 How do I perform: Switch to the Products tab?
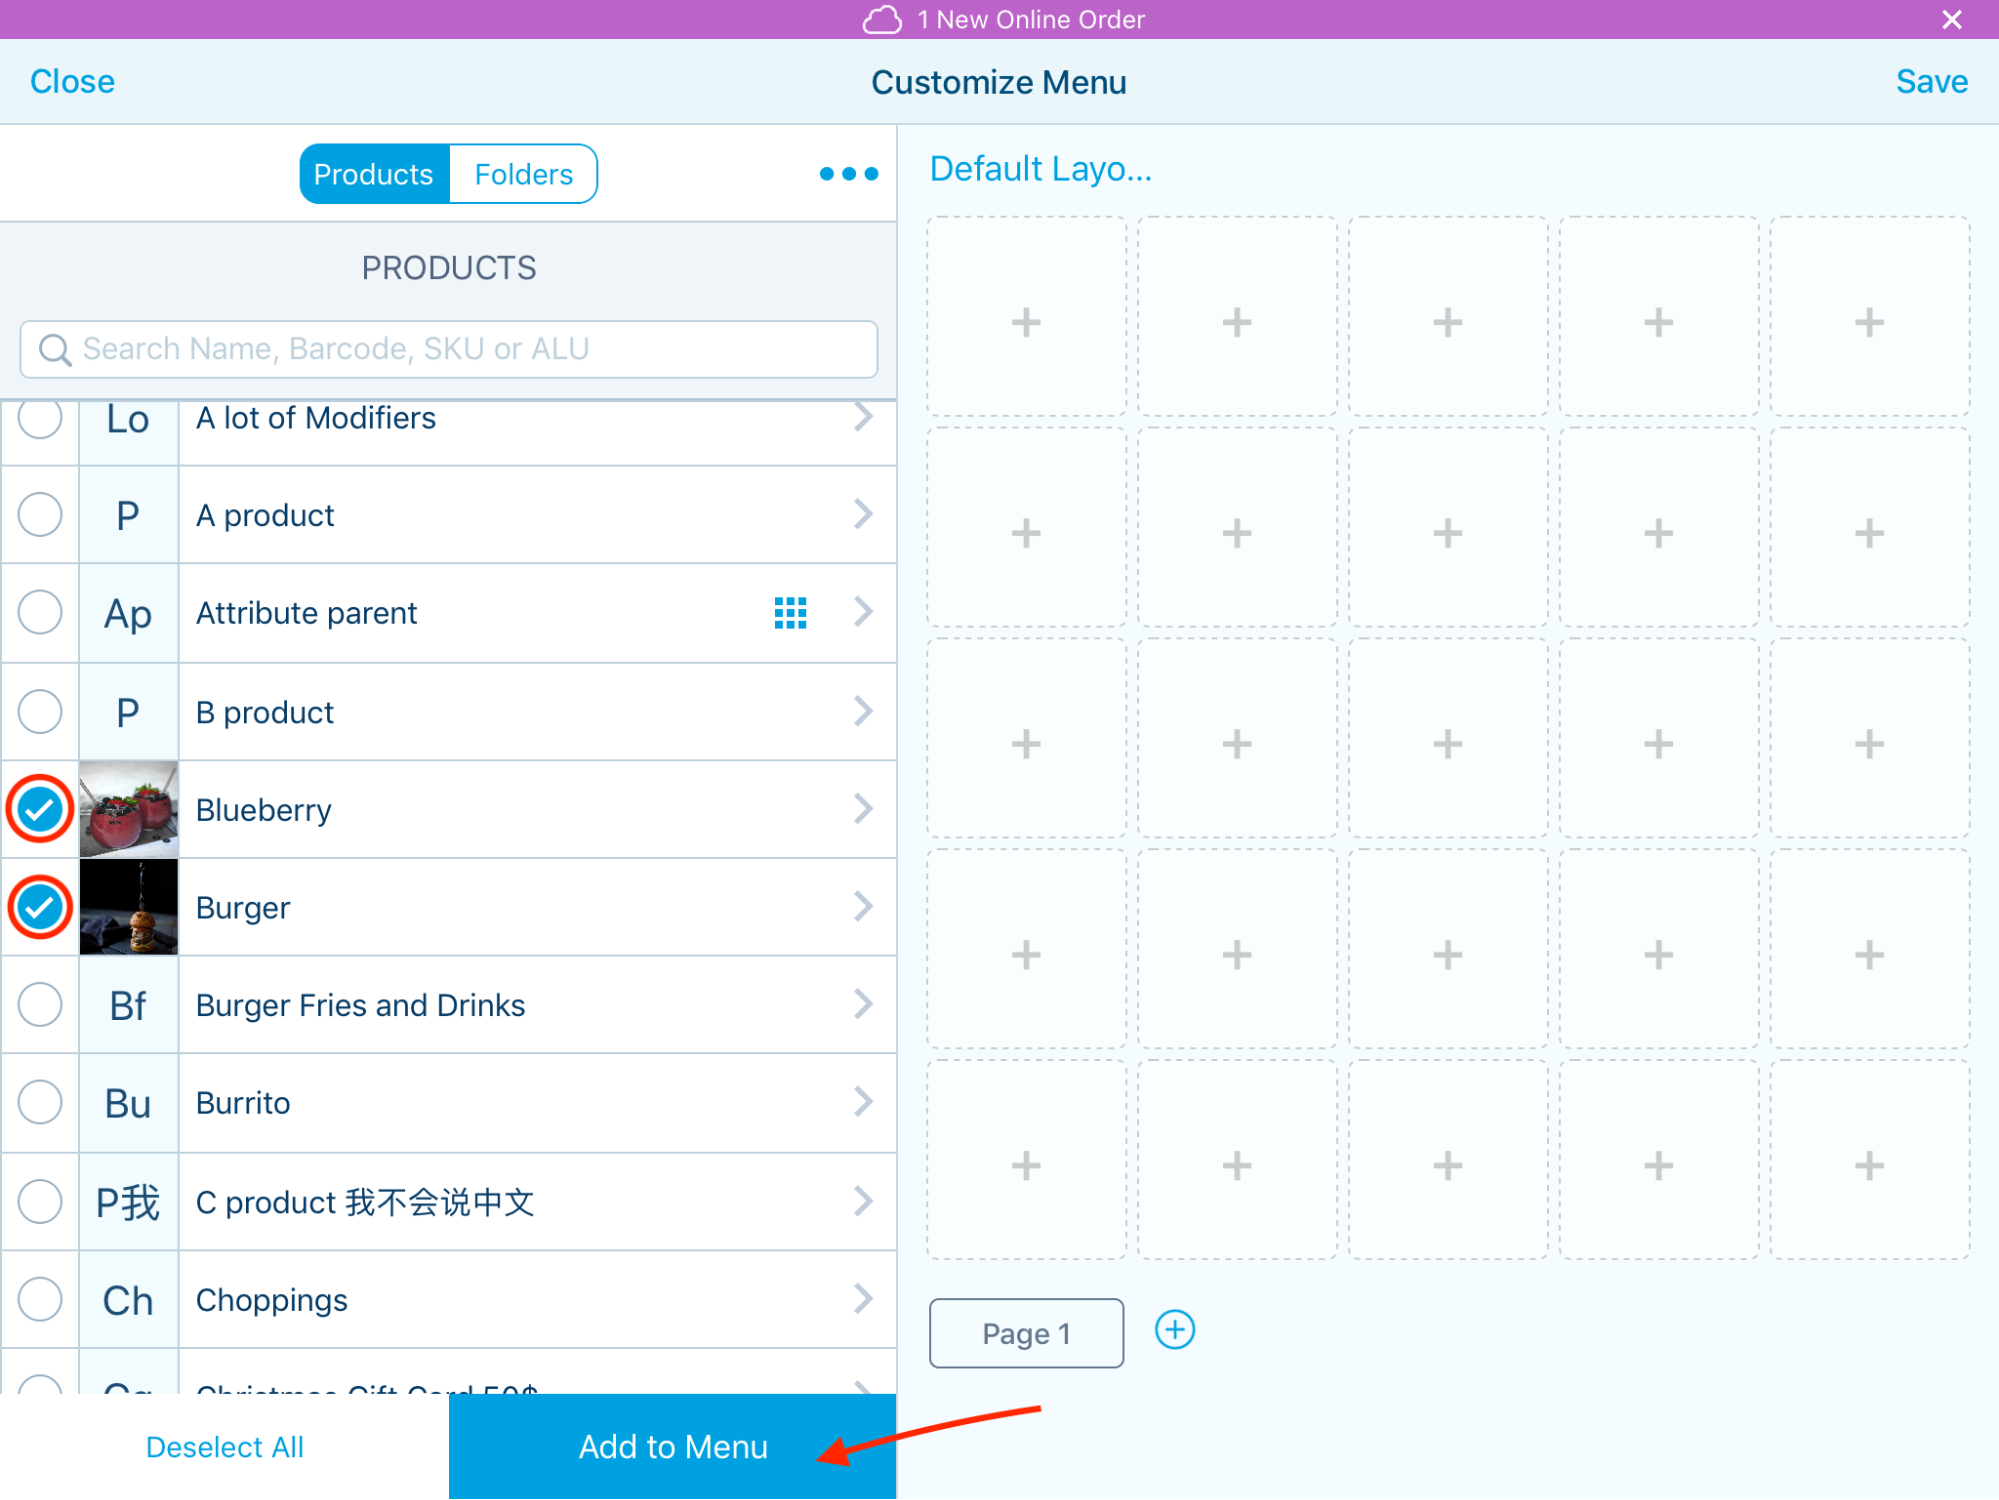click(373, 173)
